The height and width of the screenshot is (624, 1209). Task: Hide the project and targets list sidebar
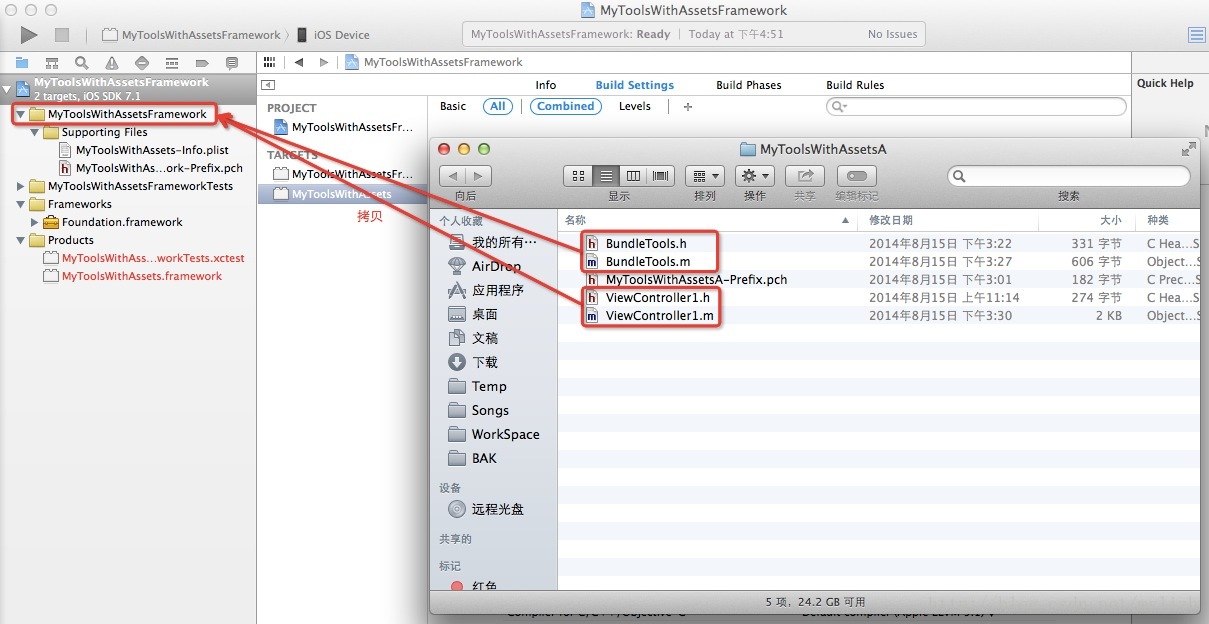pyautogui.click(x=268, y=85)
